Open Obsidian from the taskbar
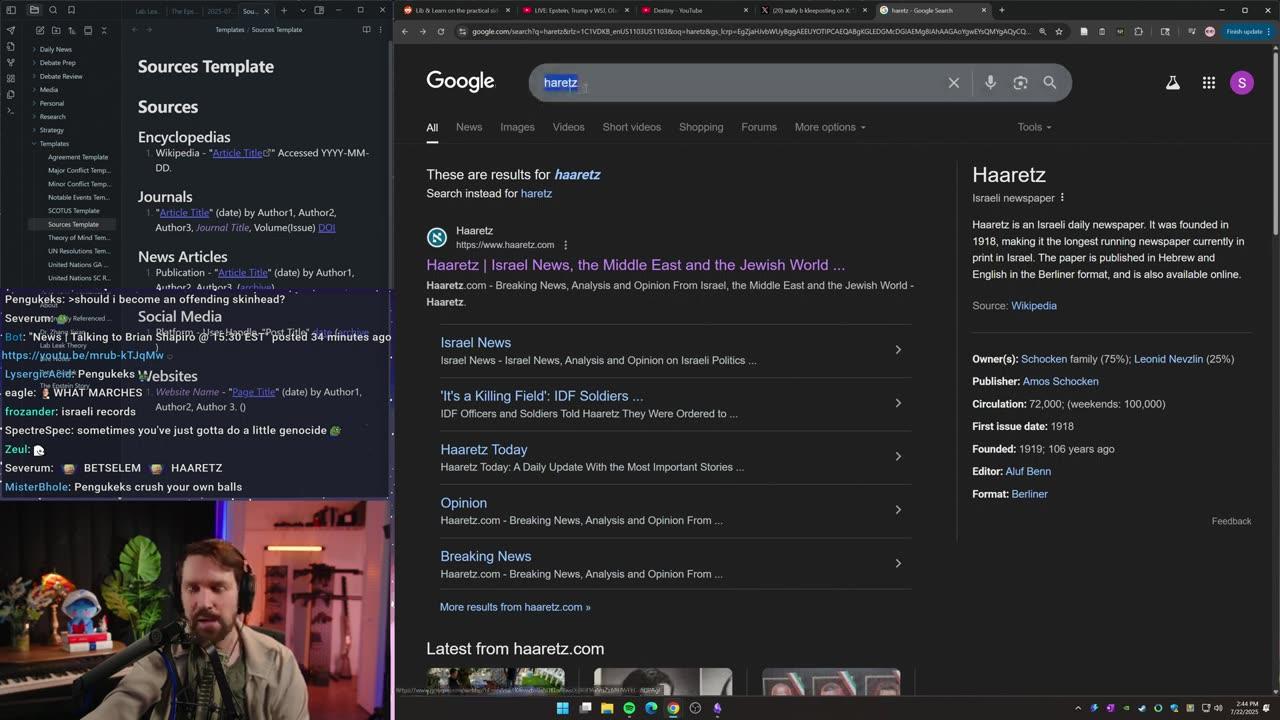Viewport: 1280px width, 720px height. pyautogui.click(x=717, y=708)
